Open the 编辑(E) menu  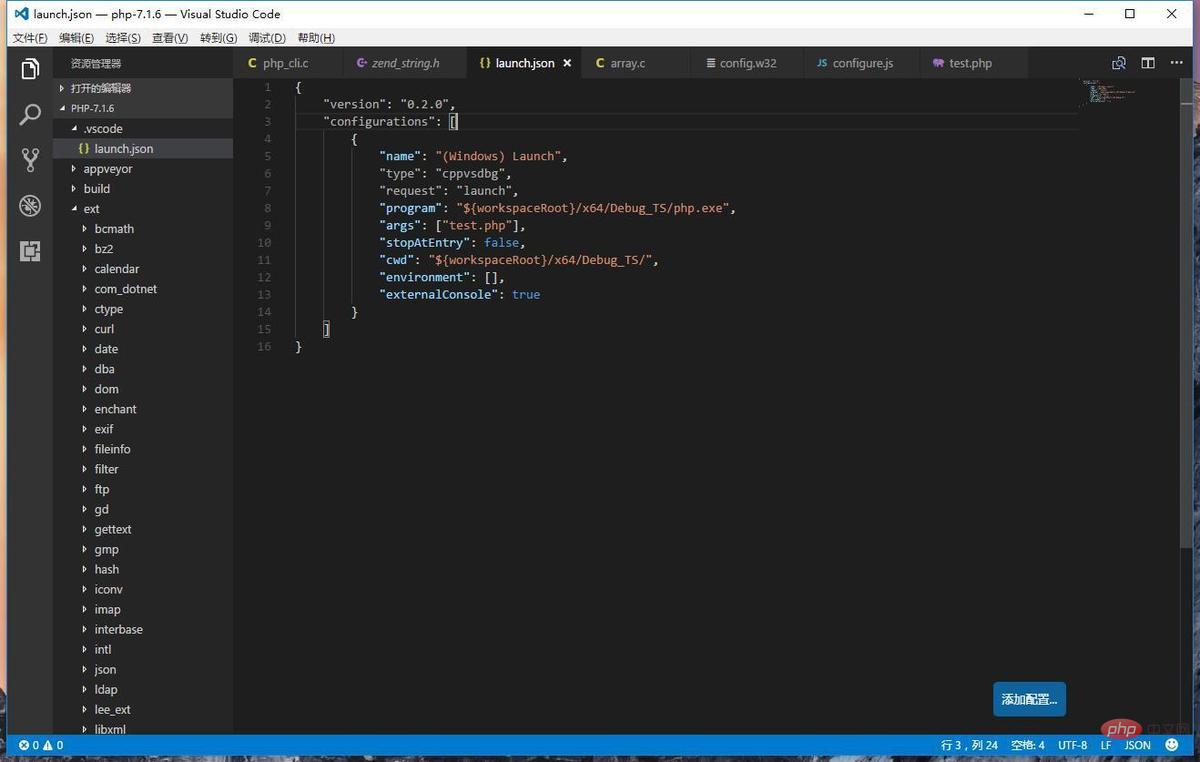76,38
